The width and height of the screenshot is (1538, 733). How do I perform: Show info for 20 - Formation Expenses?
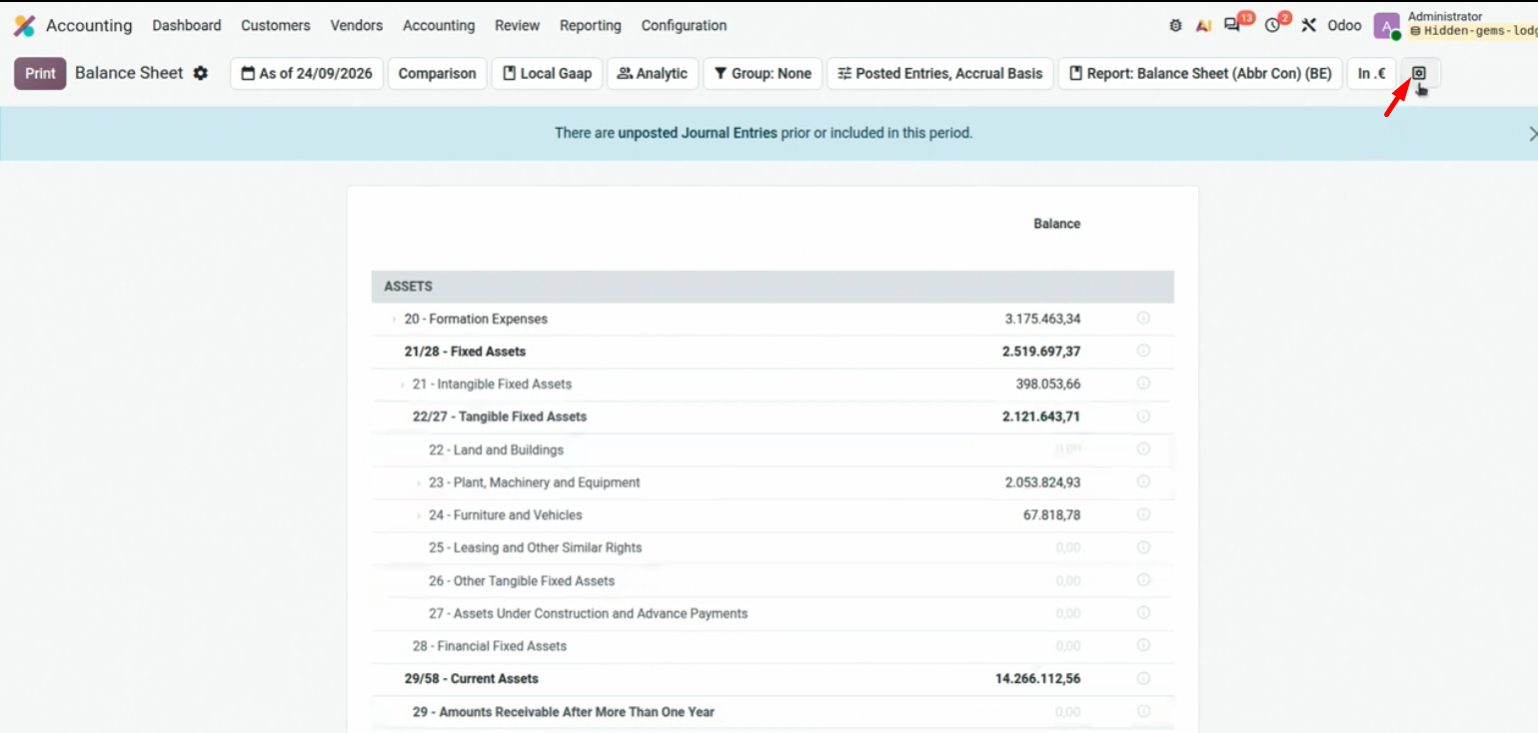1143,319
